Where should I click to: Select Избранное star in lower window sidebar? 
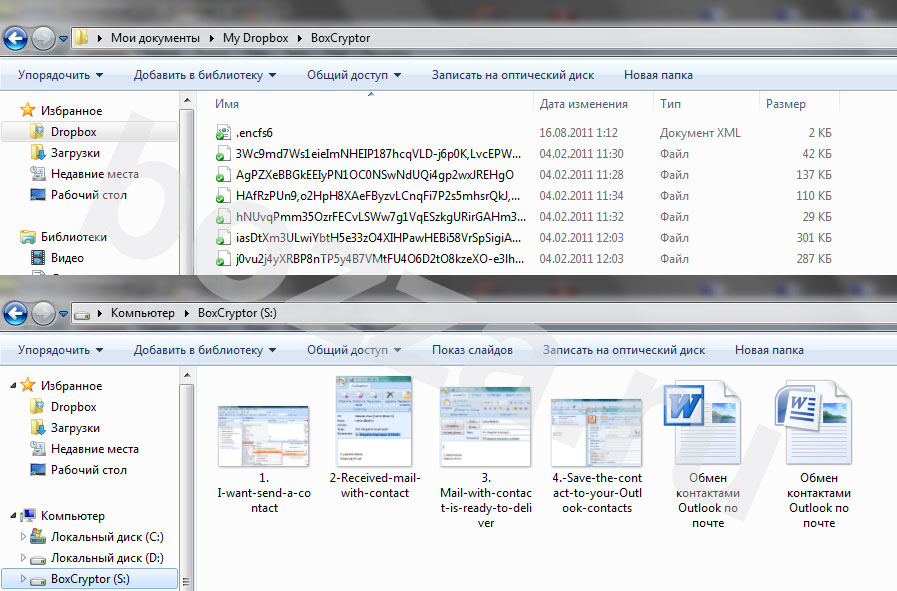[27, 385]
